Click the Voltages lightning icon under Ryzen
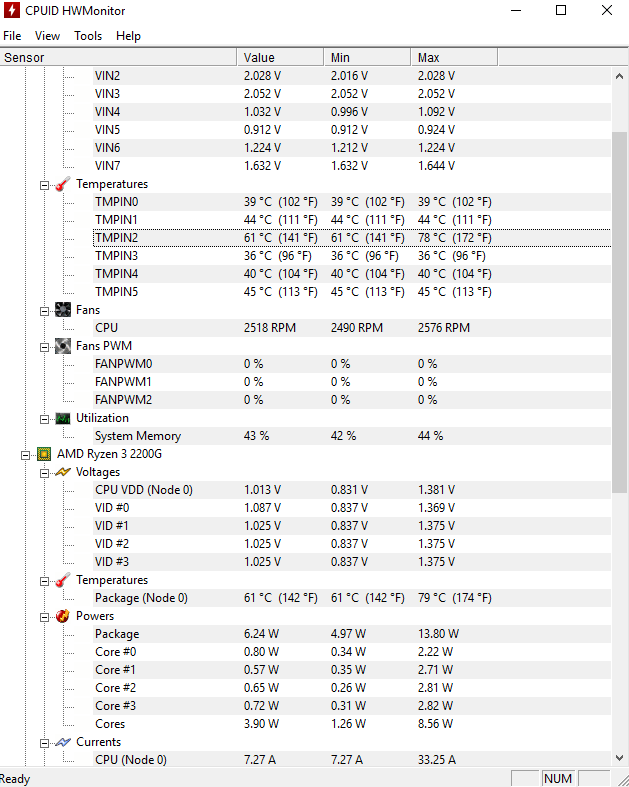Image resolution: width=629 pixels, height=787 pixels. tap(63, 472)
